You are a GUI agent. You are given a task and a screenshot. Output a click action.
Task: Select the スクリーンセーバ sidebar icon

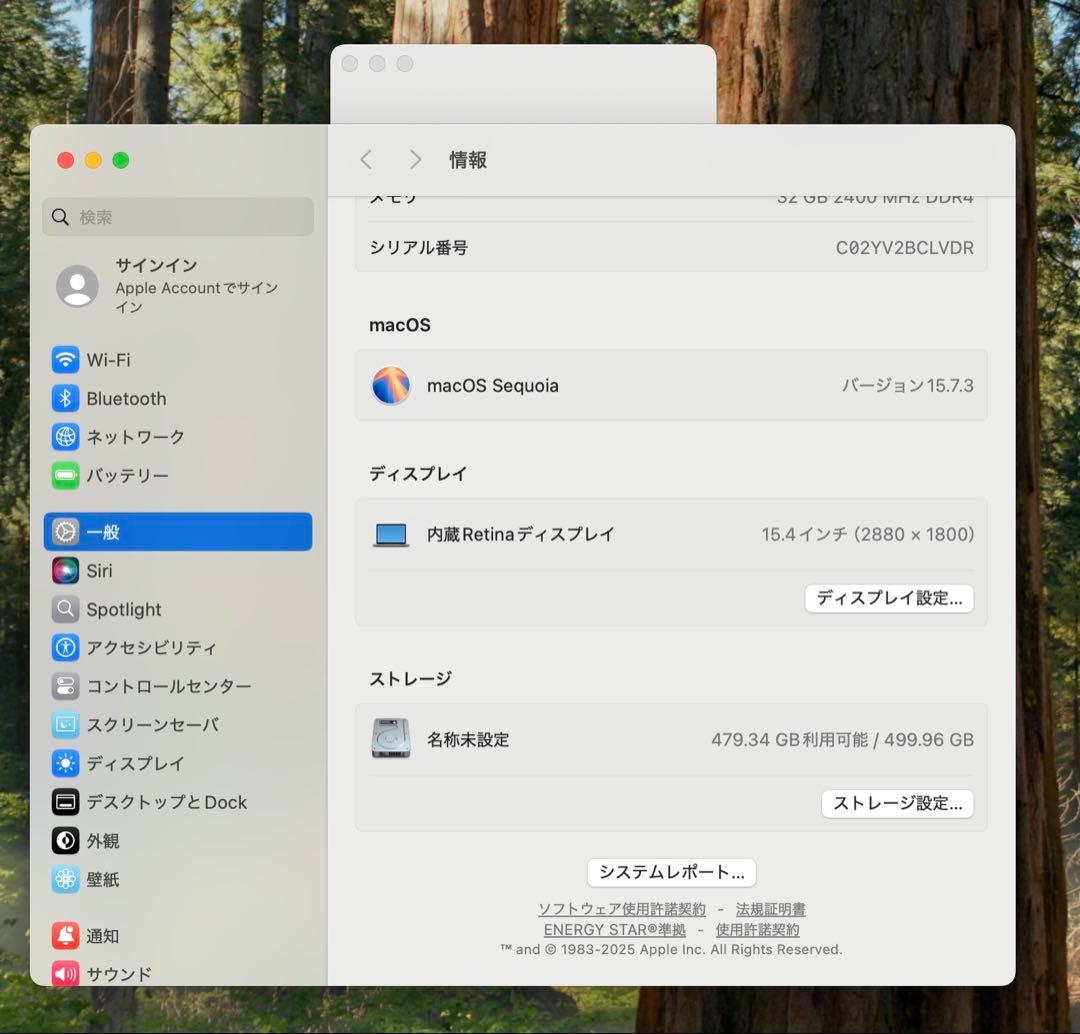point(64,725)
